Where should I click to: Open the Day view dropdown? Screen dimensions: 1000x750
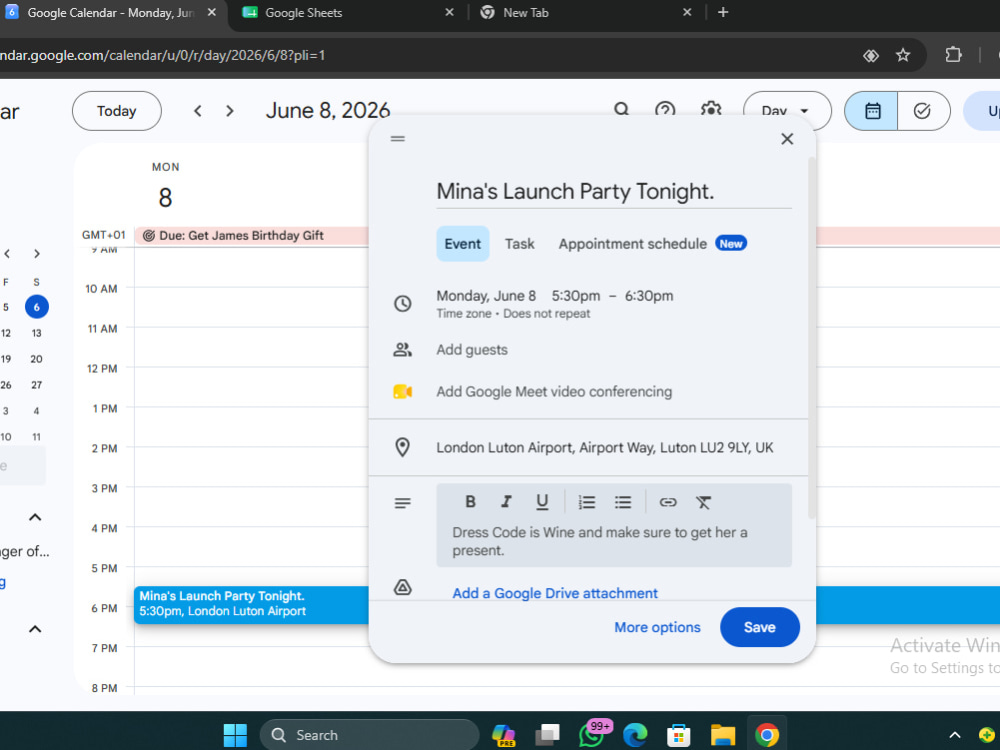coord(787,111)
